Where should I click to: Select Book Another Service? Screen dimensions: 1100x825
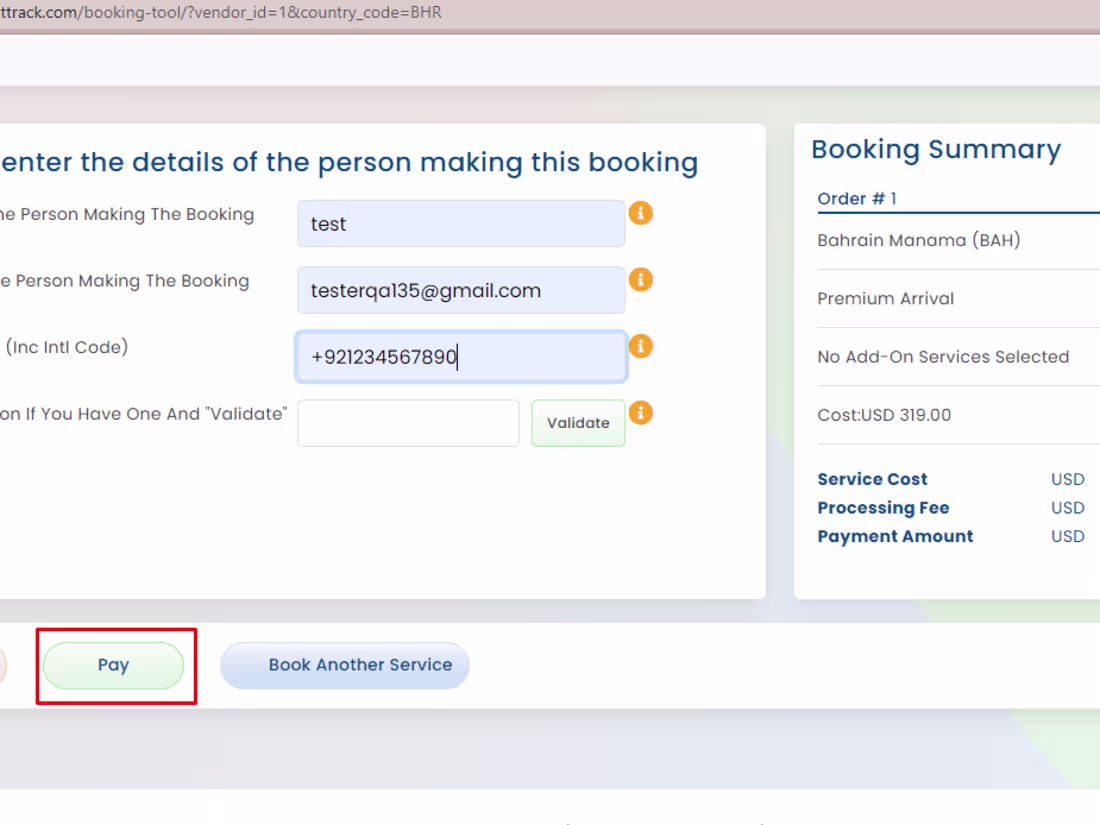[x=344, y=665]
